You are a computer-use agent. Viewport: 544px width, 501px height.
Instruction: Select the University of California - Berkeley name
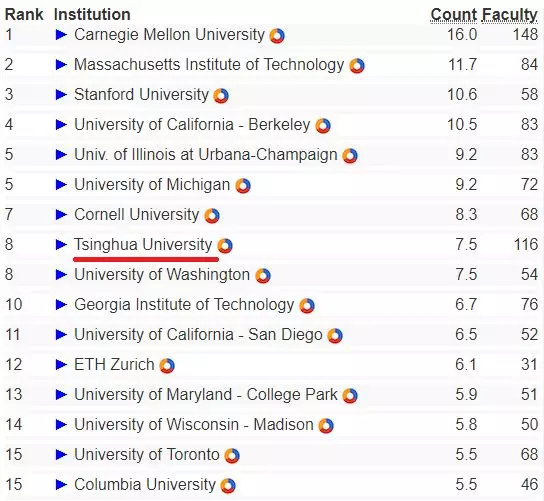click(x=192, y=125)
